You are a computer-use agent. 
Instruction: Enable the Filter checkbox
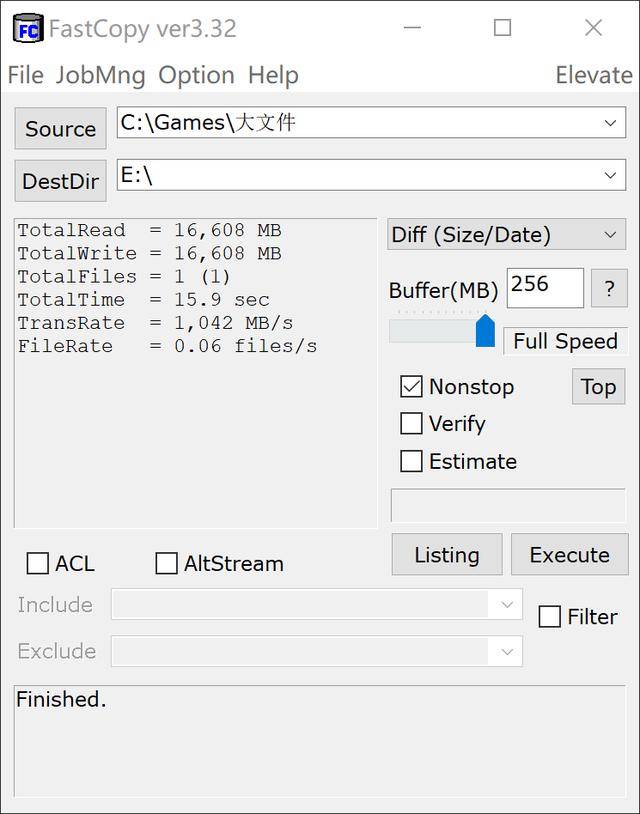[x=549, y=617]
